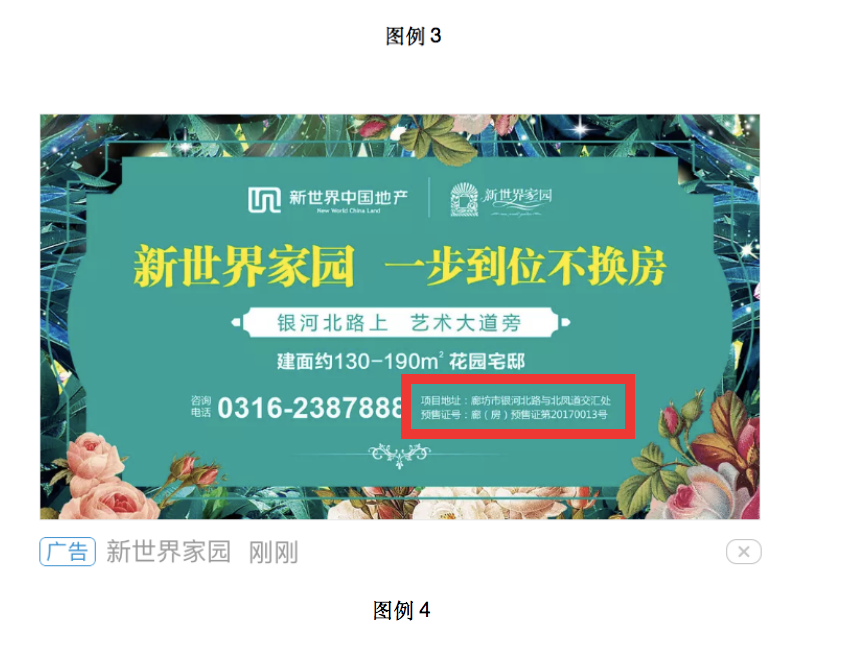This screenshot has height=662, width=846.
Task: Open the 新世界家园 advertiser name link
Action: [168, 551]
